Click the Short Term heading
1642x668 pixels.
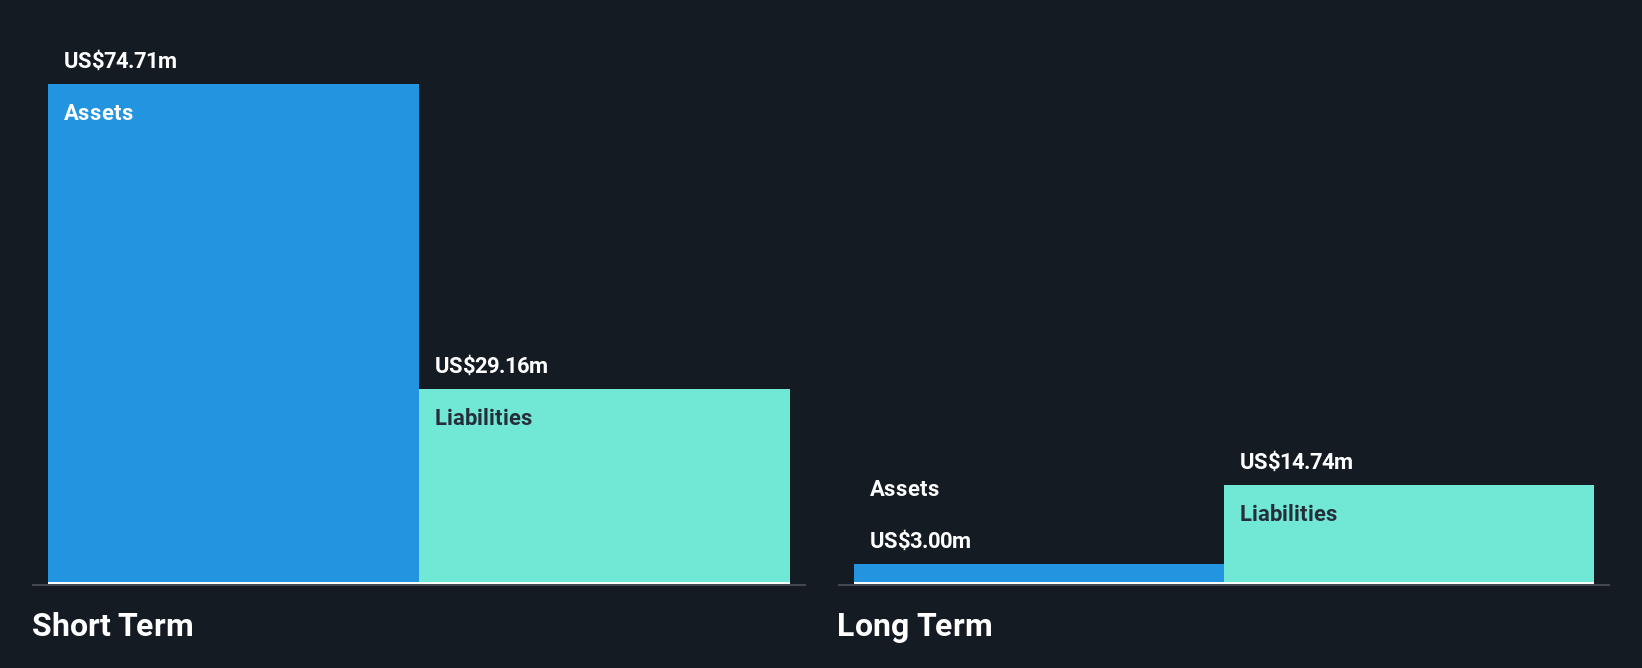113,625
